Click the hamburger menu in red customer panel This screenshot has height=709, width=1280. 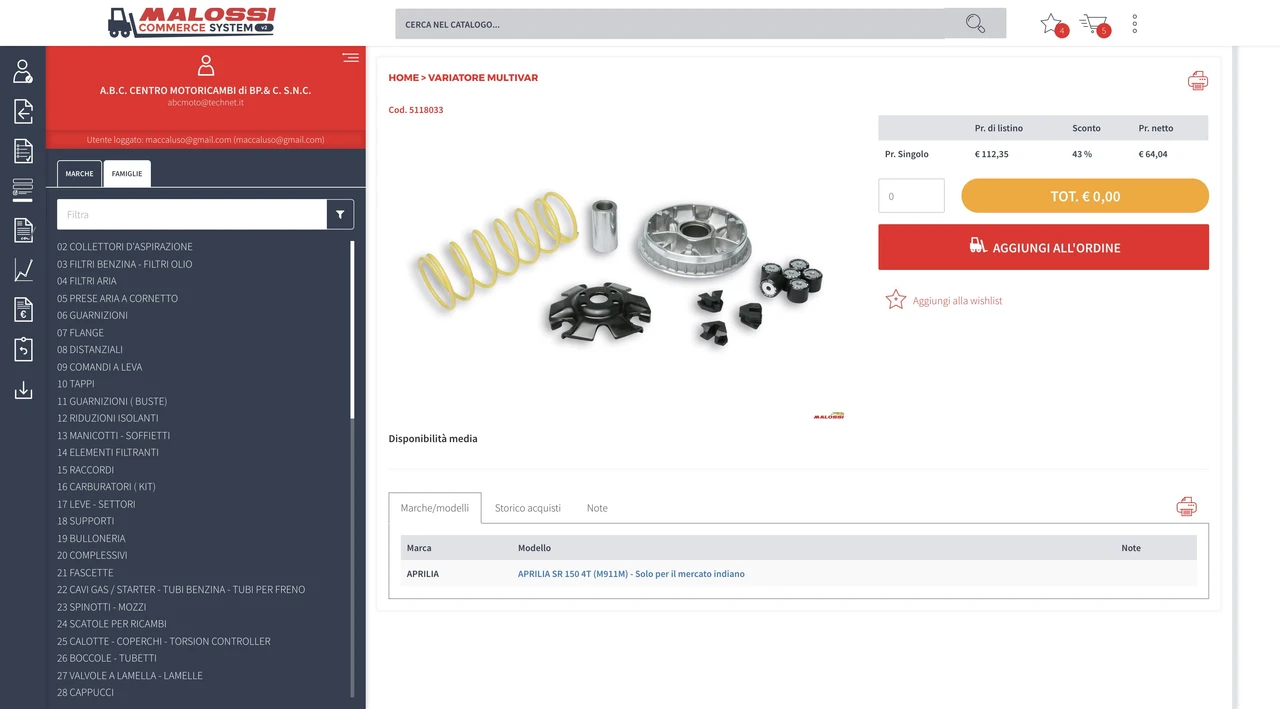tap(350, 57)
